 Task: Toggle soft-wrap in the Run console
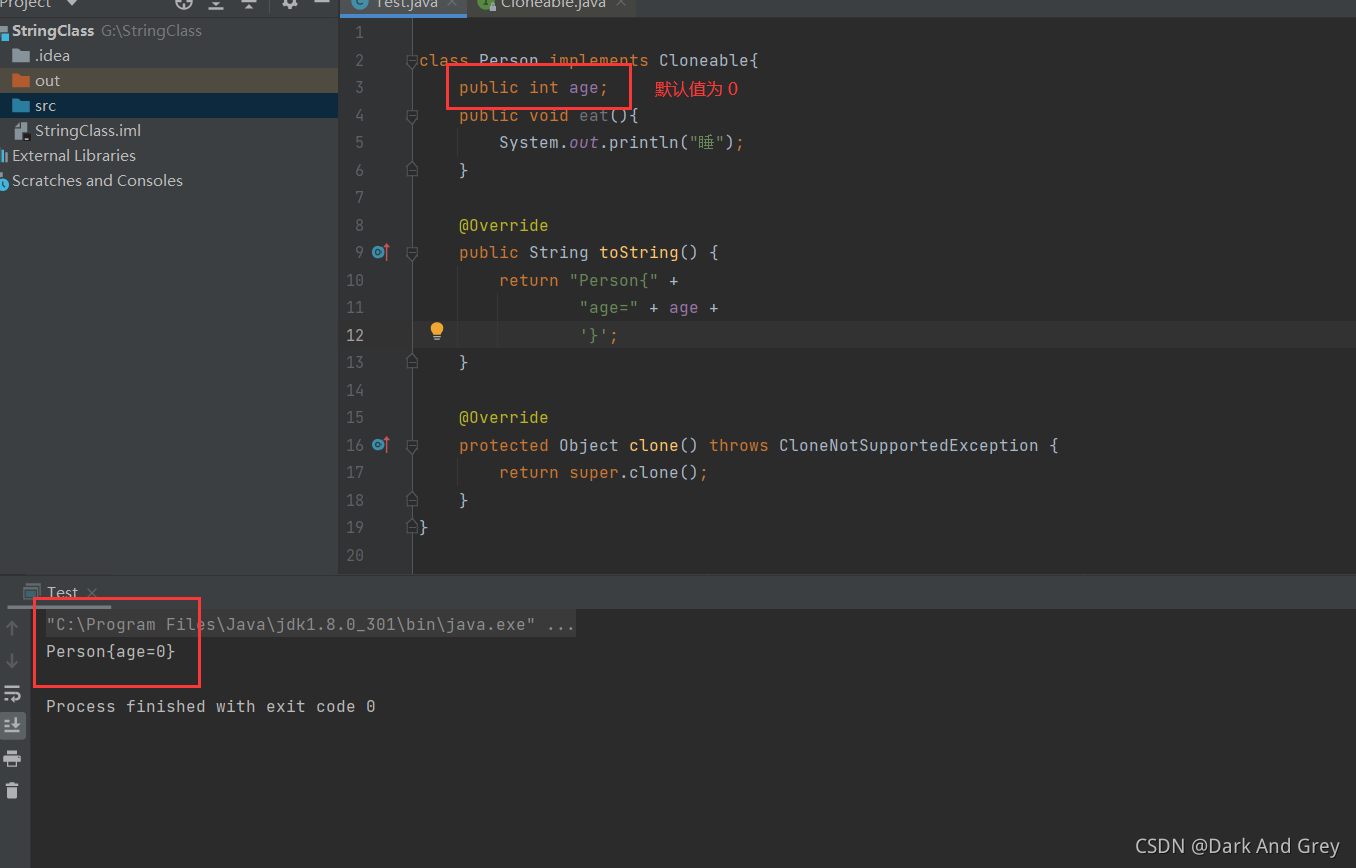[x=12, y=692]
